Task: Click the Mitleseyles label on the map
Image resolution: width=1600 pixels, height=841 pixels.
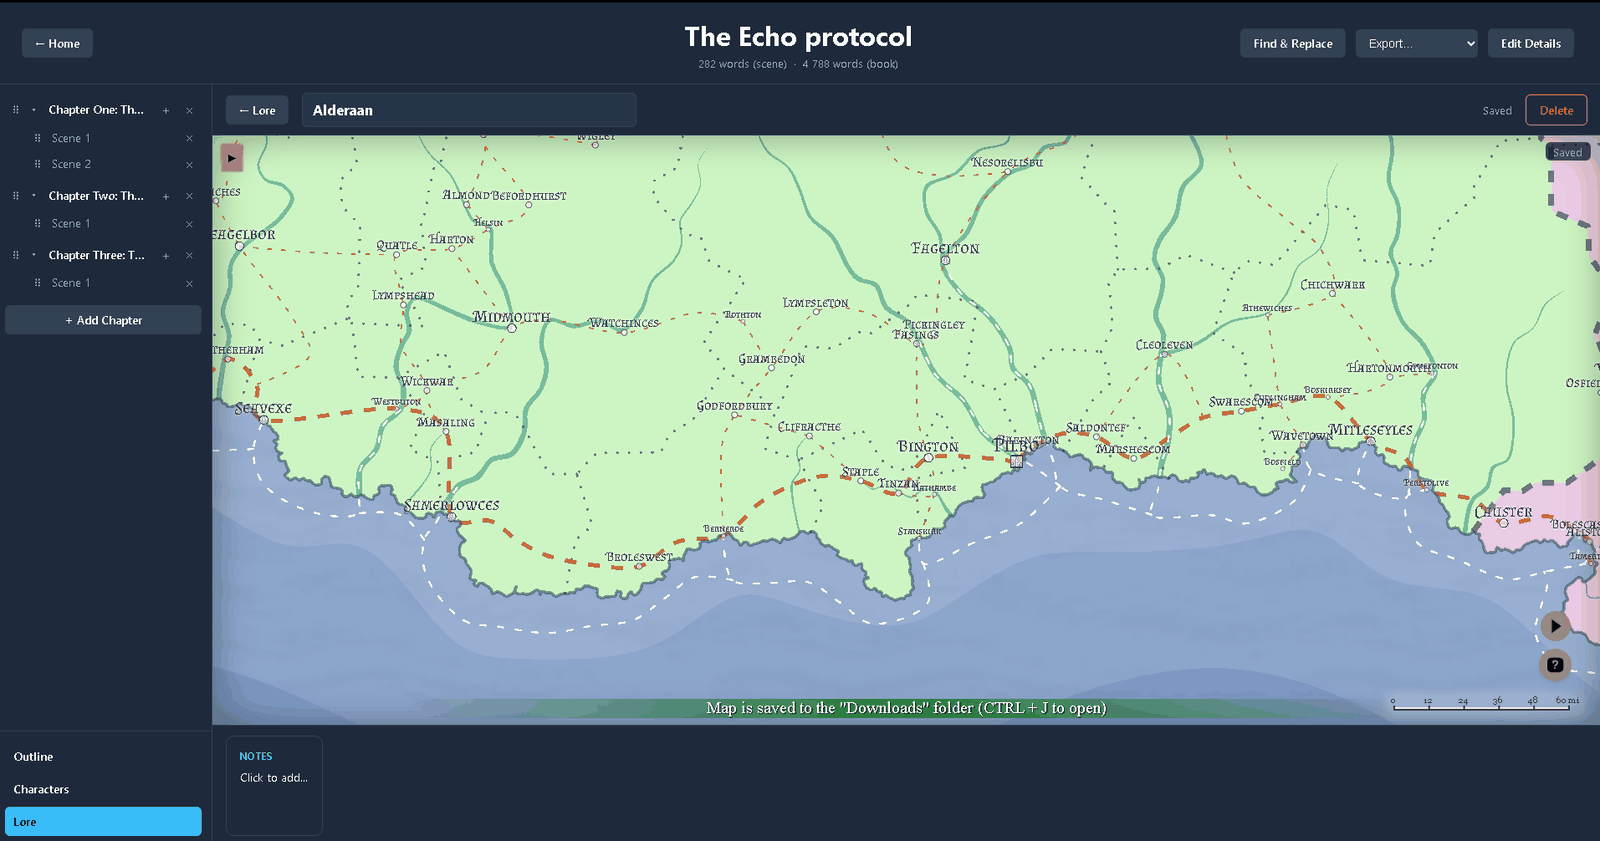Action: tap(1370, 430)
